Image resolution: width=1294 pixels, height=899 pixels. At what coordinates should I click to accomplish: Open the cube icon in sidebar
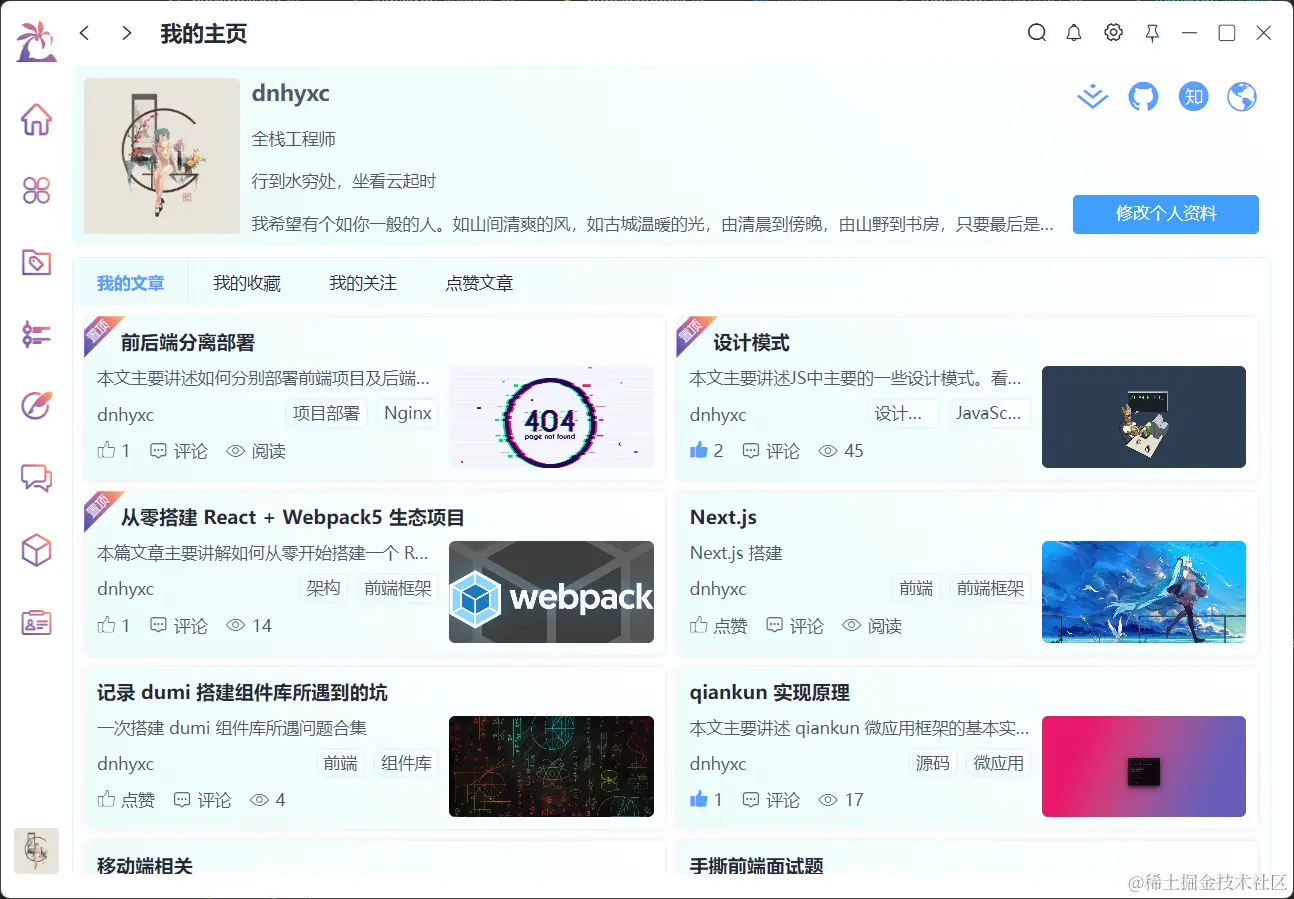(x=36, y=550)
